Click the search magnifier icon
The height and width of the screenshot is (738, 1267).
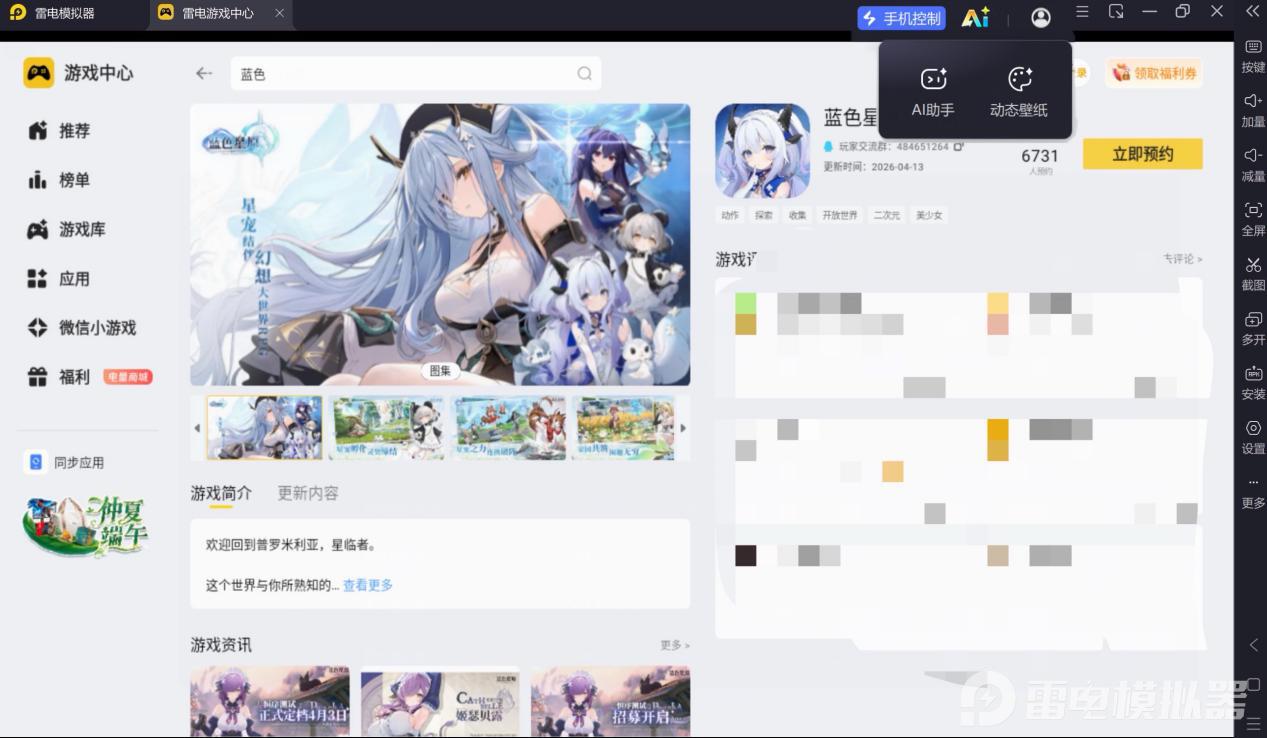584,73
